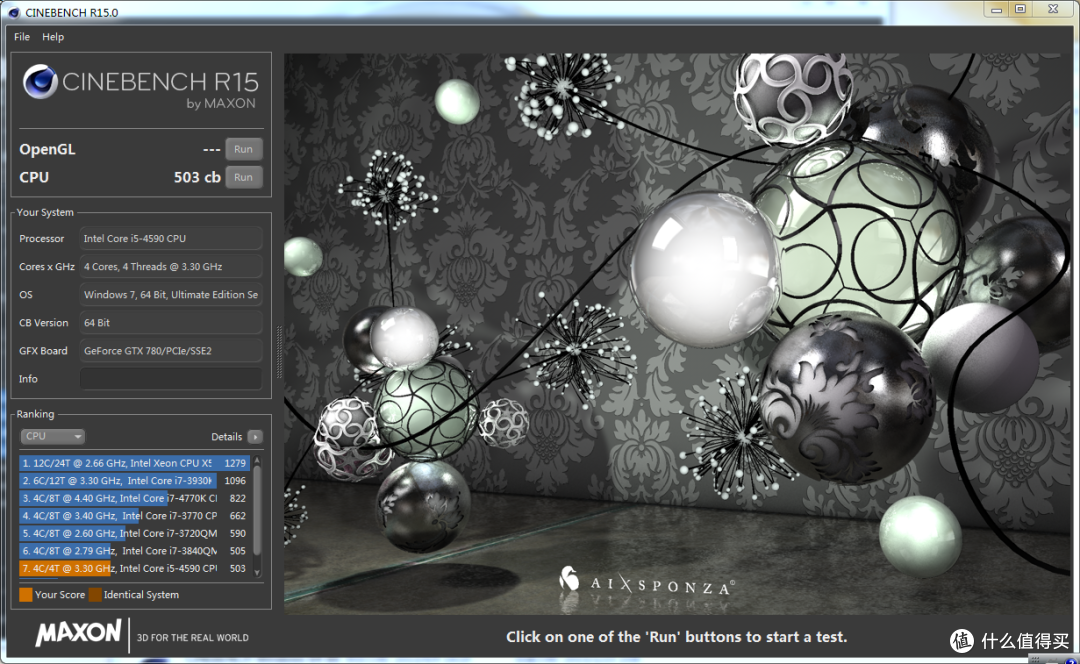Click the CB Version 64 Bit field
Image resolution: width=1080 pixels, height=664 pixels.
(171, 322)
